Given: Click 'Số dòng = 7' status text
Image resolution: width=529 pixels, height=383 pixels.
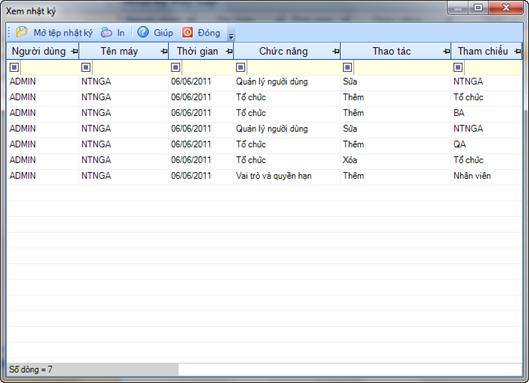Looking at the screenshot, I should [31, 370].
